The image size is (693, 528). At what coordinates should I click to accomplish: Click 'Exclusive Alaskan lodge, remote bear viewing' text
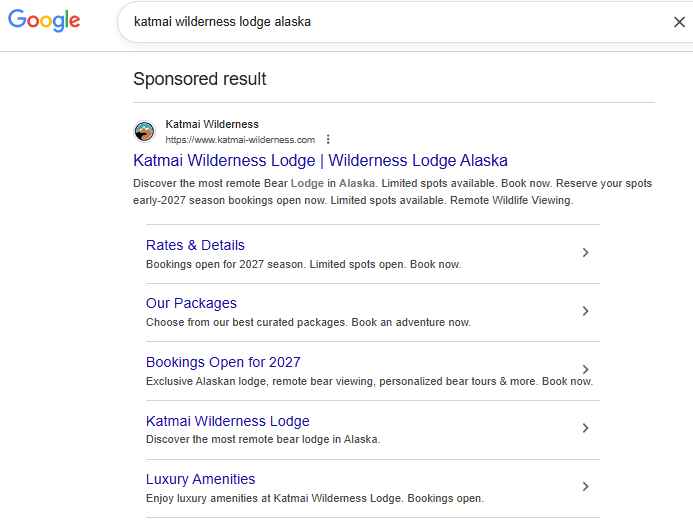click(x=369, y=381)
